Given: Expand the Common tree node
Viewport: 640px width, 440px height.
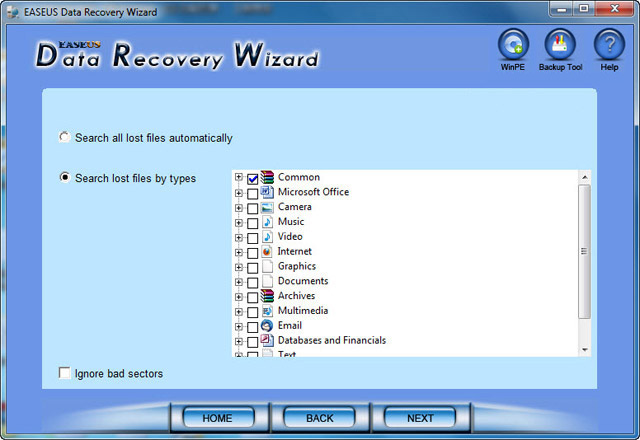Looking at the screenshot, I should pos(239,178).
